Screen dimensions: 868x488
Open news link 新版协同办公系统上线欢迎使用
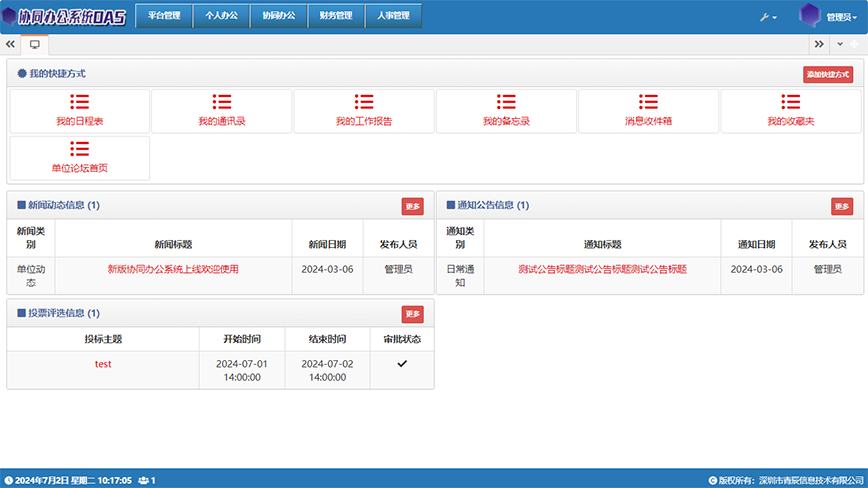click(173, 269)
